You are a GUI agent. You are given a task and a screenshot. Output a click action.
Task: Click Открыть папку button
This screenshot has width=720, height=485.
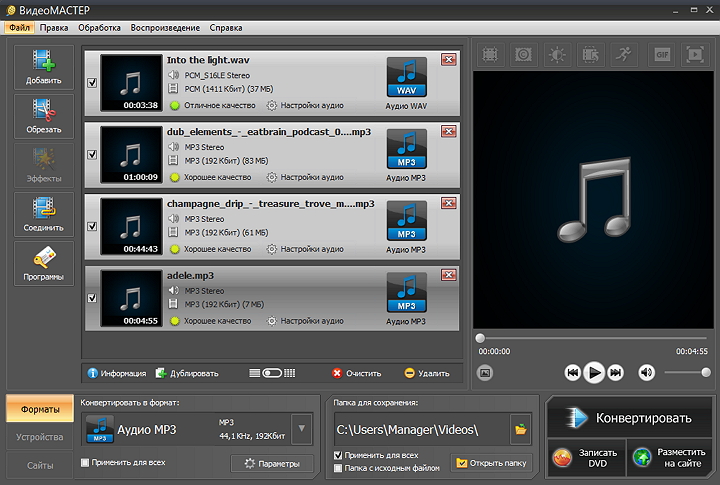491,463
